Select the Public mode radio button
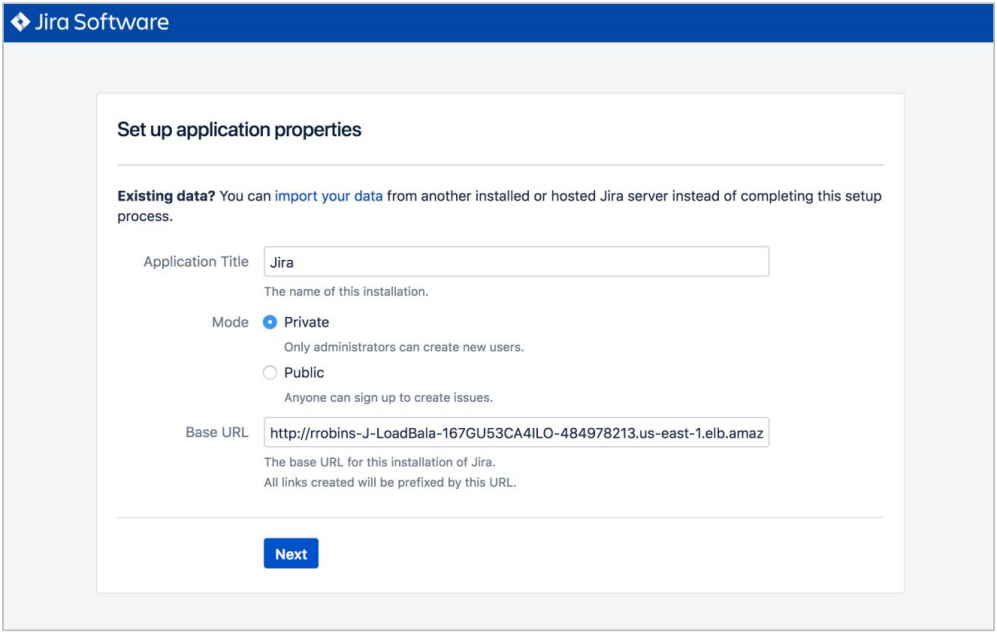Screen dimensions: 997x633 (x=270, y=372)
